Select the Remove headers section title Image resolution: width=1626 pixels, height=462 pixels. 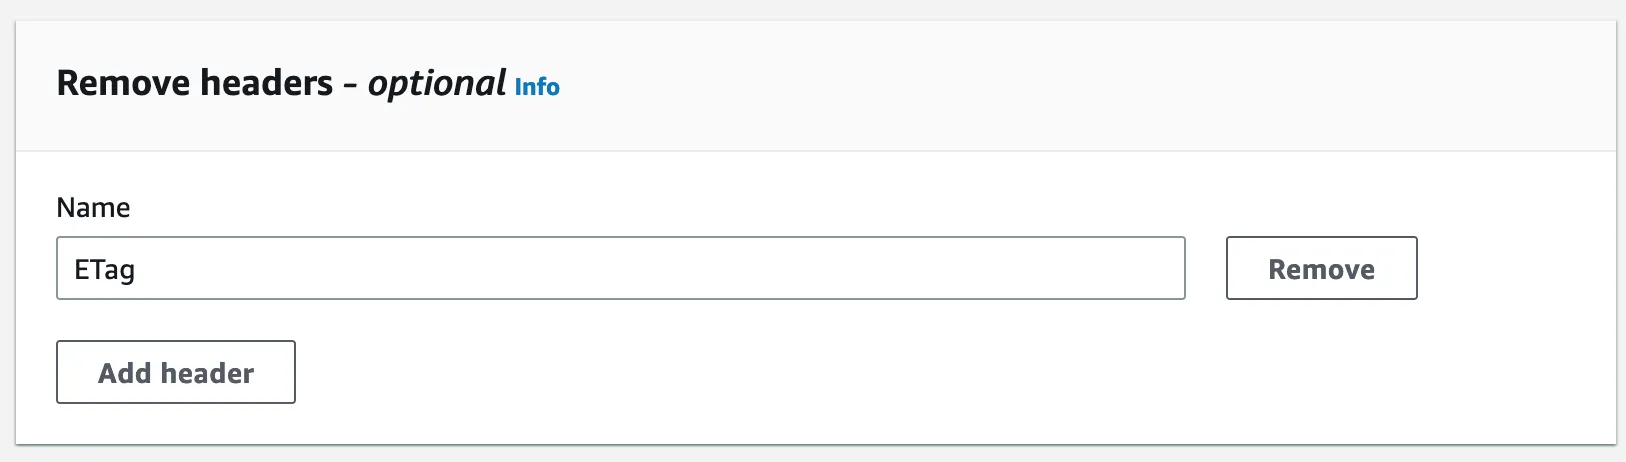pyautogui.click(x=195, y=83)
